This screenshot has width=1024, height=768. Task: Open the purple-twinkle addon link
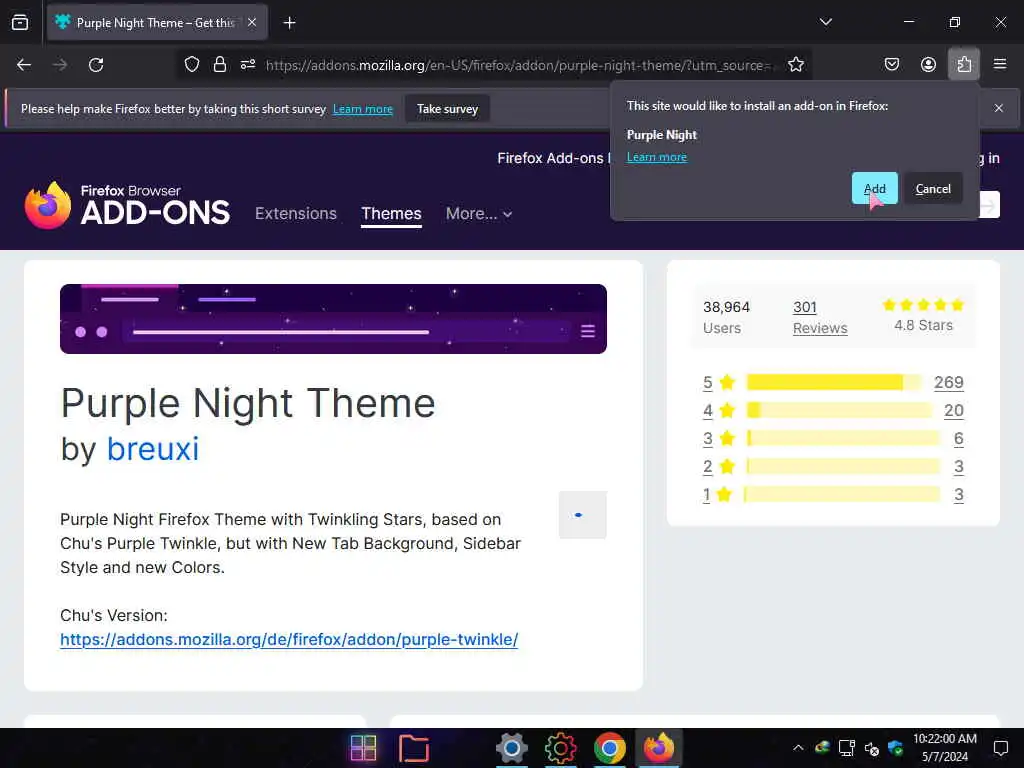289,639
